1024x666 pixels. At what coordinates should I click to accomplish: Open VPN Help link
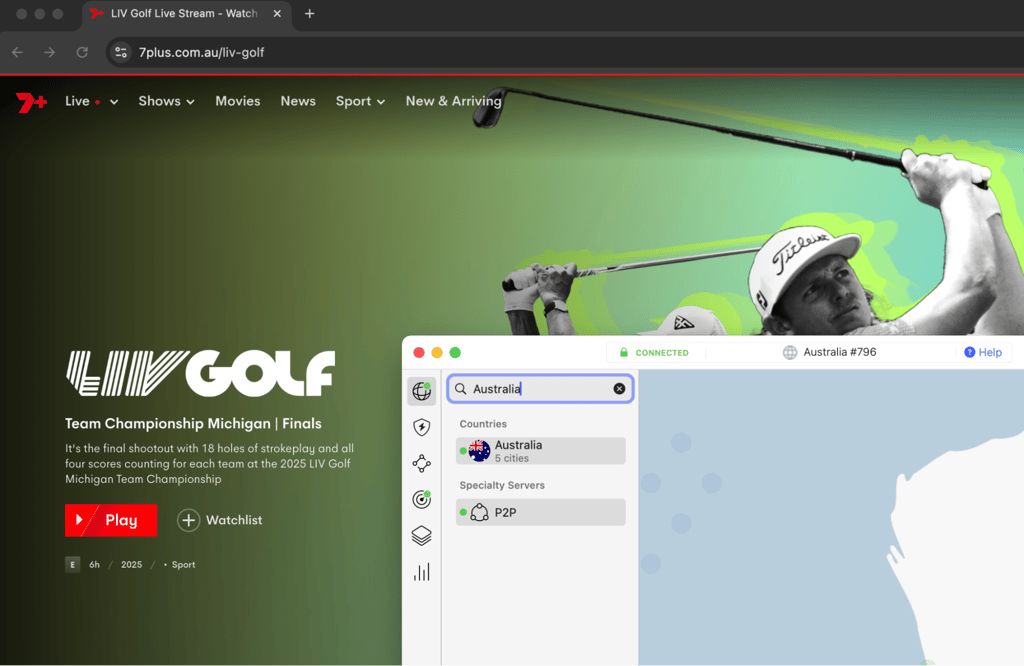click(983, 352)
